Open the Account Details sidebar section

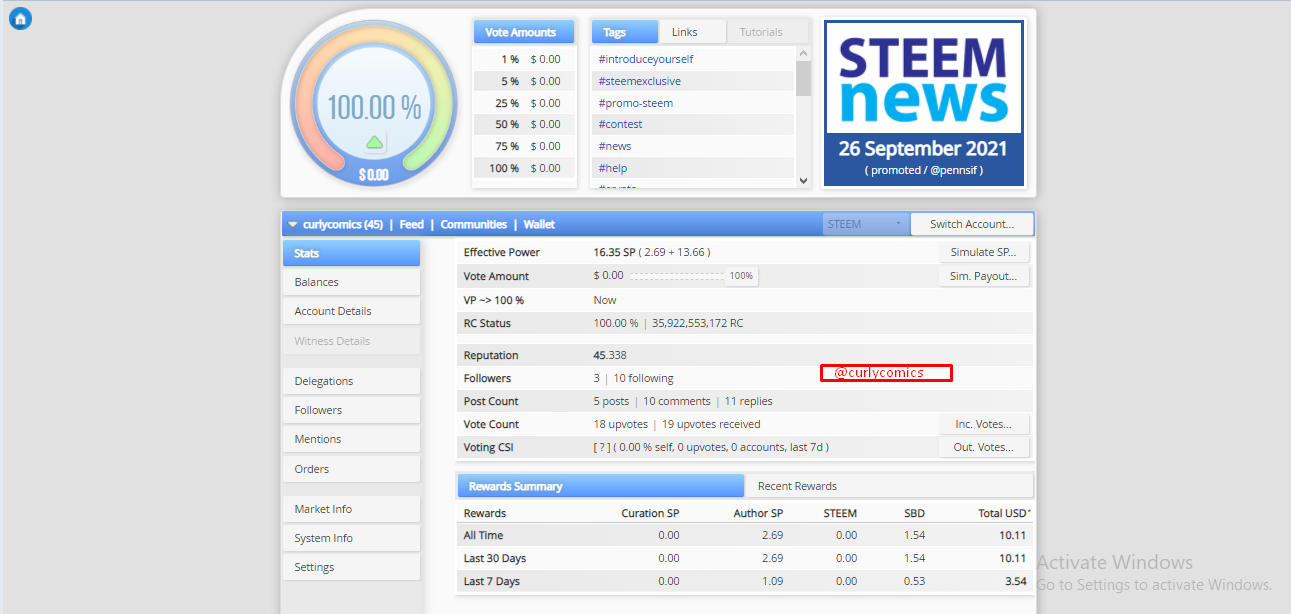(x=351, y=311)
